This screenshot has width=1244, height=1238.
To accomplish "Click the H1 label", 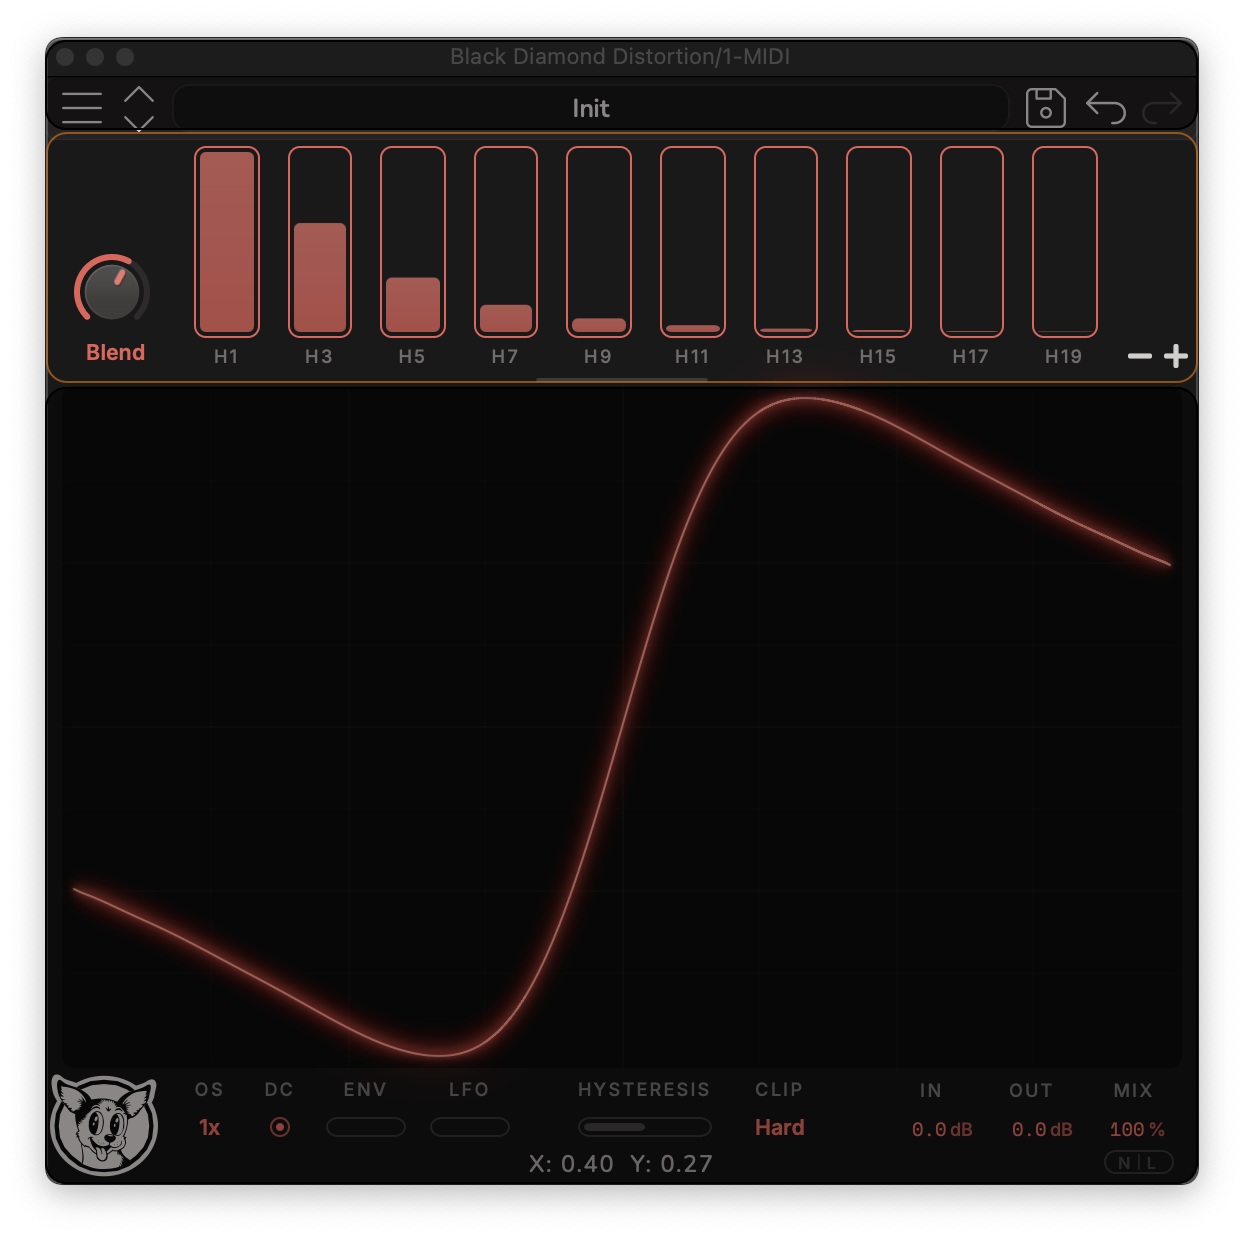I will click(x=226, y=357).
